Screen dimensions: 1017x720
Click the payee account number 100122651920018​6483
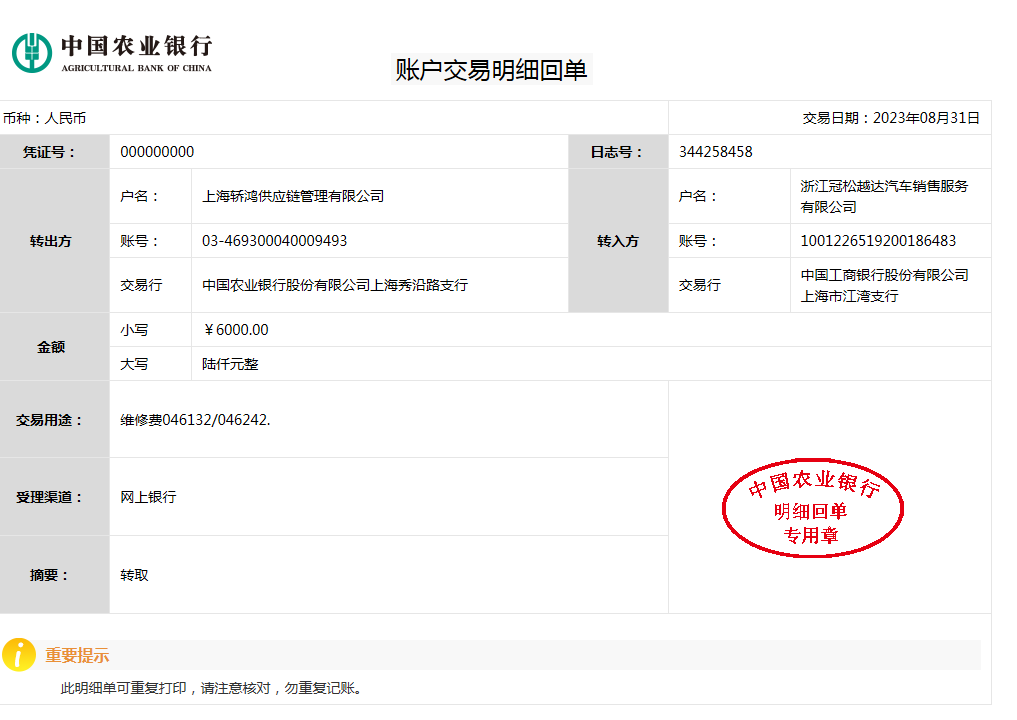(878, 241)
